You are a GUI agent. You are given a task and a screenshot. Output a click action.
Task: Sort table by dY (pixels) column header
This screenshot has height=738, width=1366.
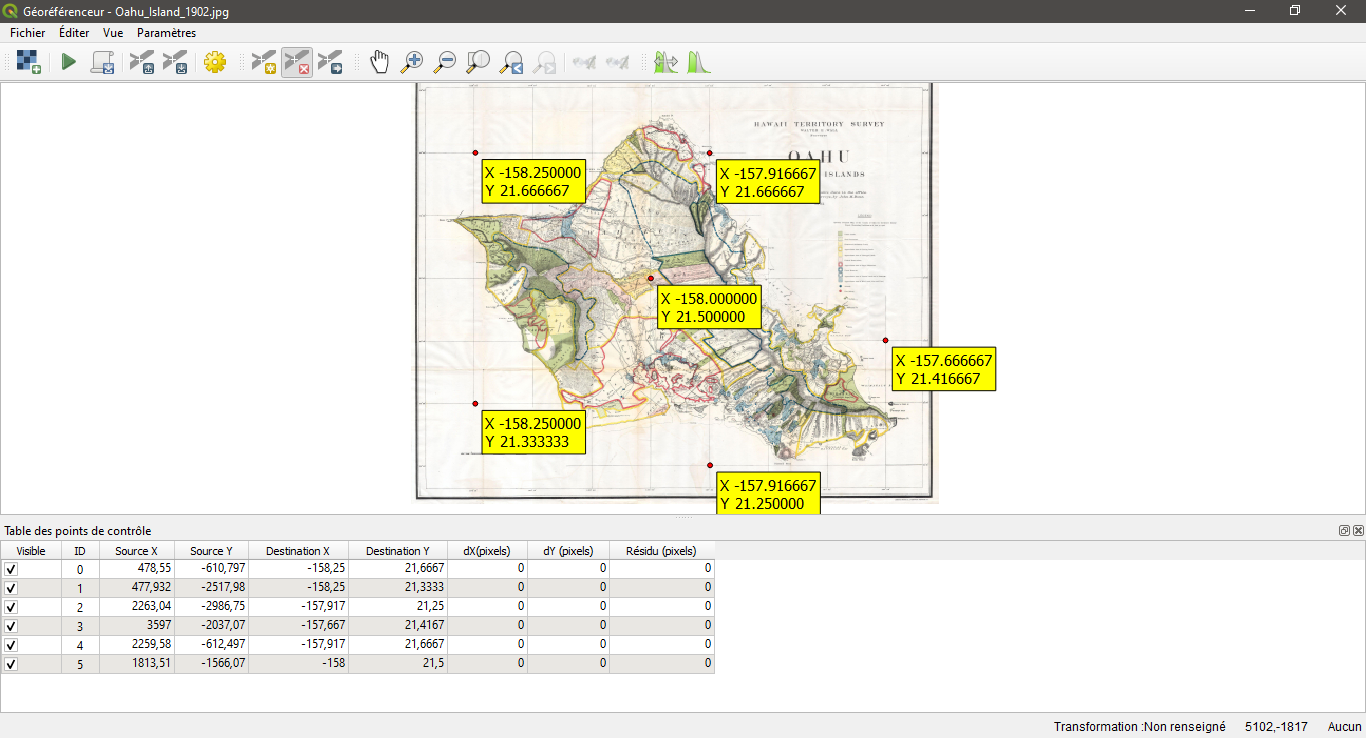pos(568,551)
